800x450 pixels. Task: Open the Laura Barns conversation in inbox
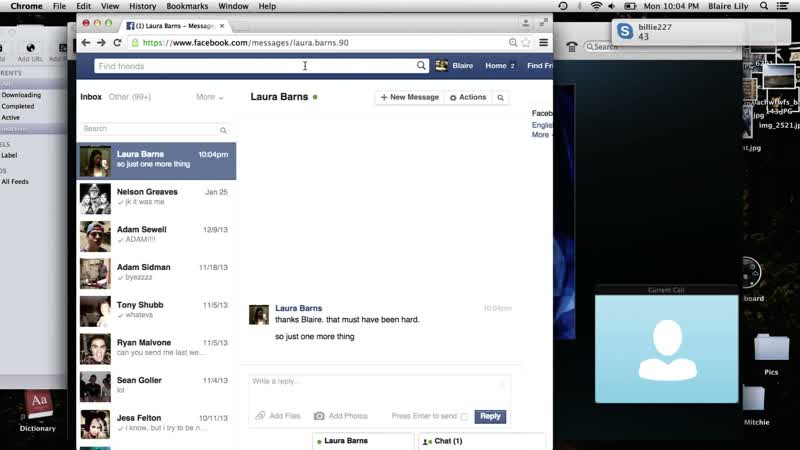[x=156, y=161]
